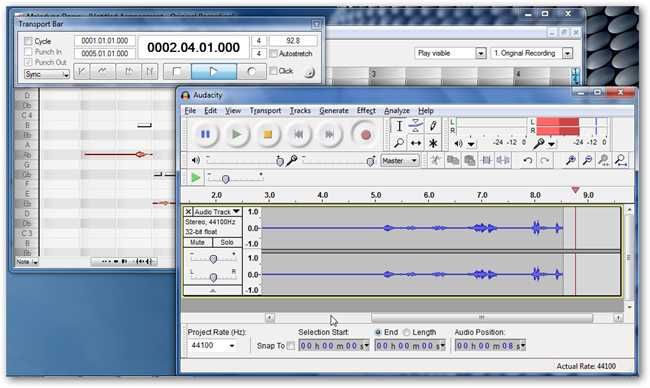Click the track pan L/R slider knob
Screen dimensions: 650x388
tap(213, 277)
